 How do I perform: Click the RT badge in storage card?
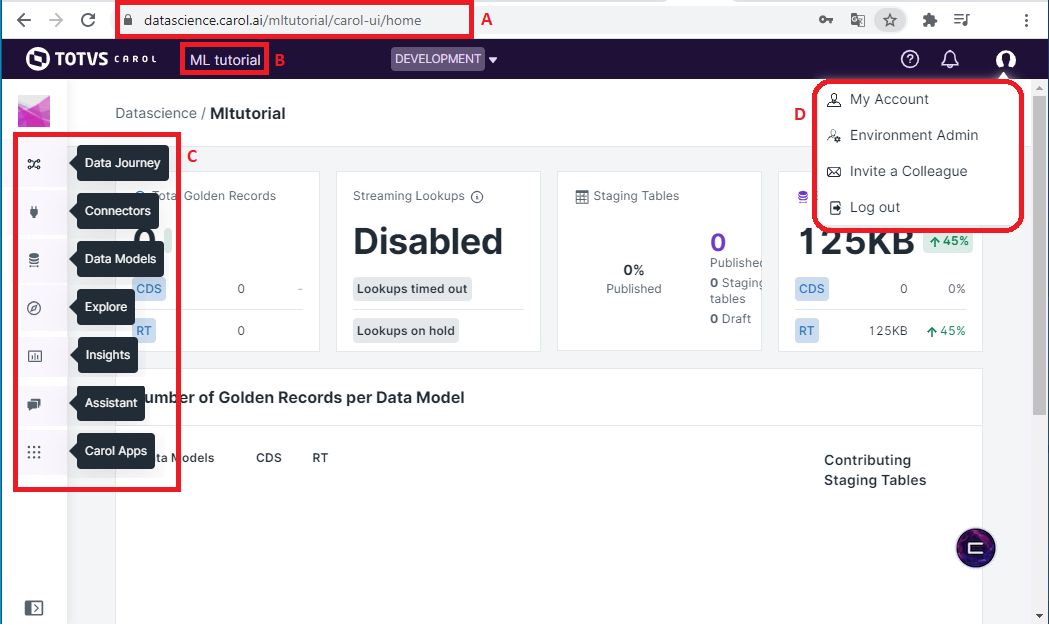coord(807,331)
